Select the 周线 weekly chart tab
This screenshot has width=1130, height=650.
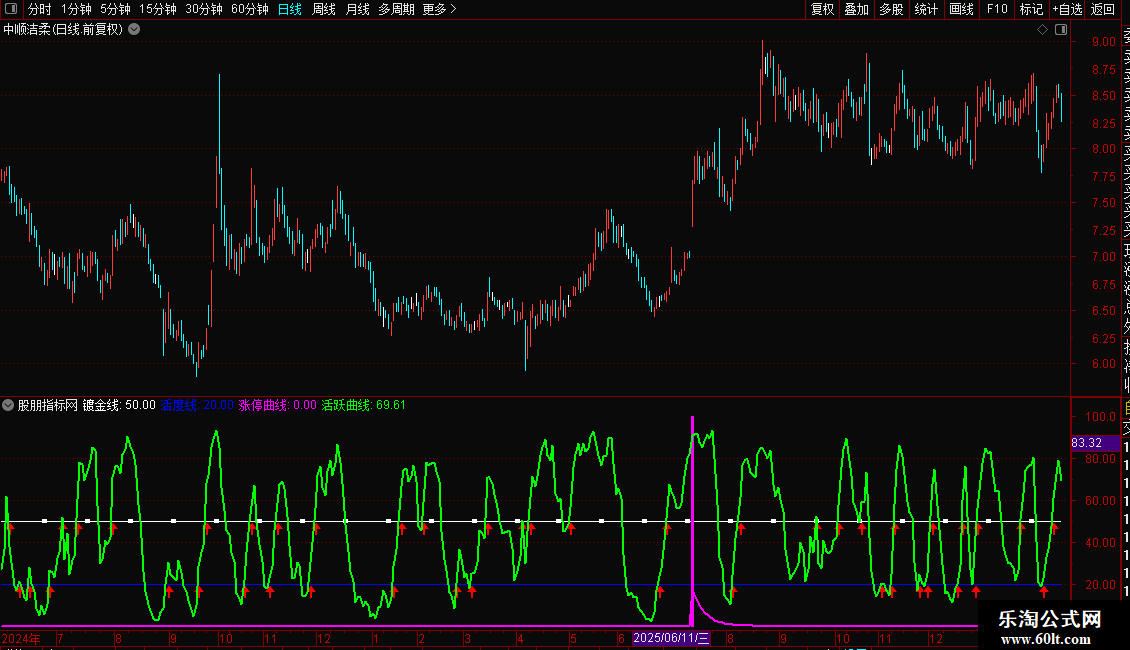point(324,9)
